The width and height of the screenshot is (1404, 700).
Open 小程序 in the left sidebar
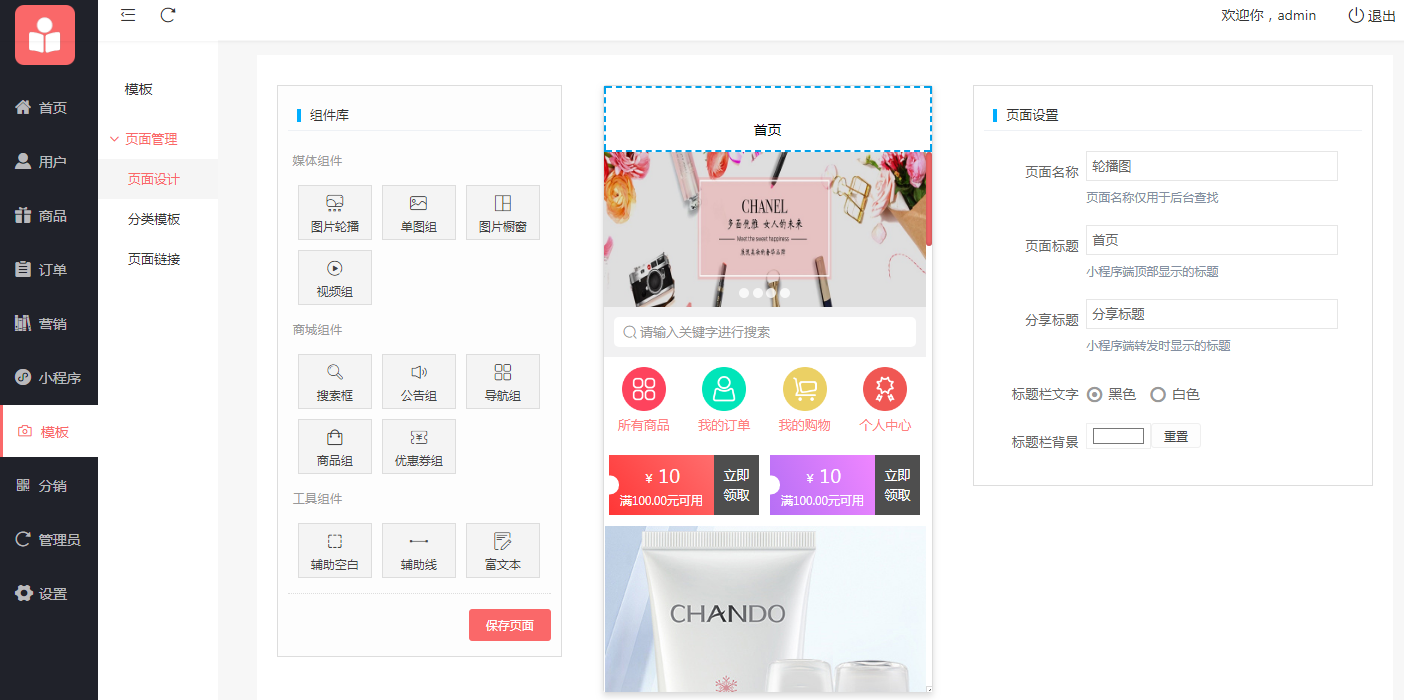coord(49,378)
